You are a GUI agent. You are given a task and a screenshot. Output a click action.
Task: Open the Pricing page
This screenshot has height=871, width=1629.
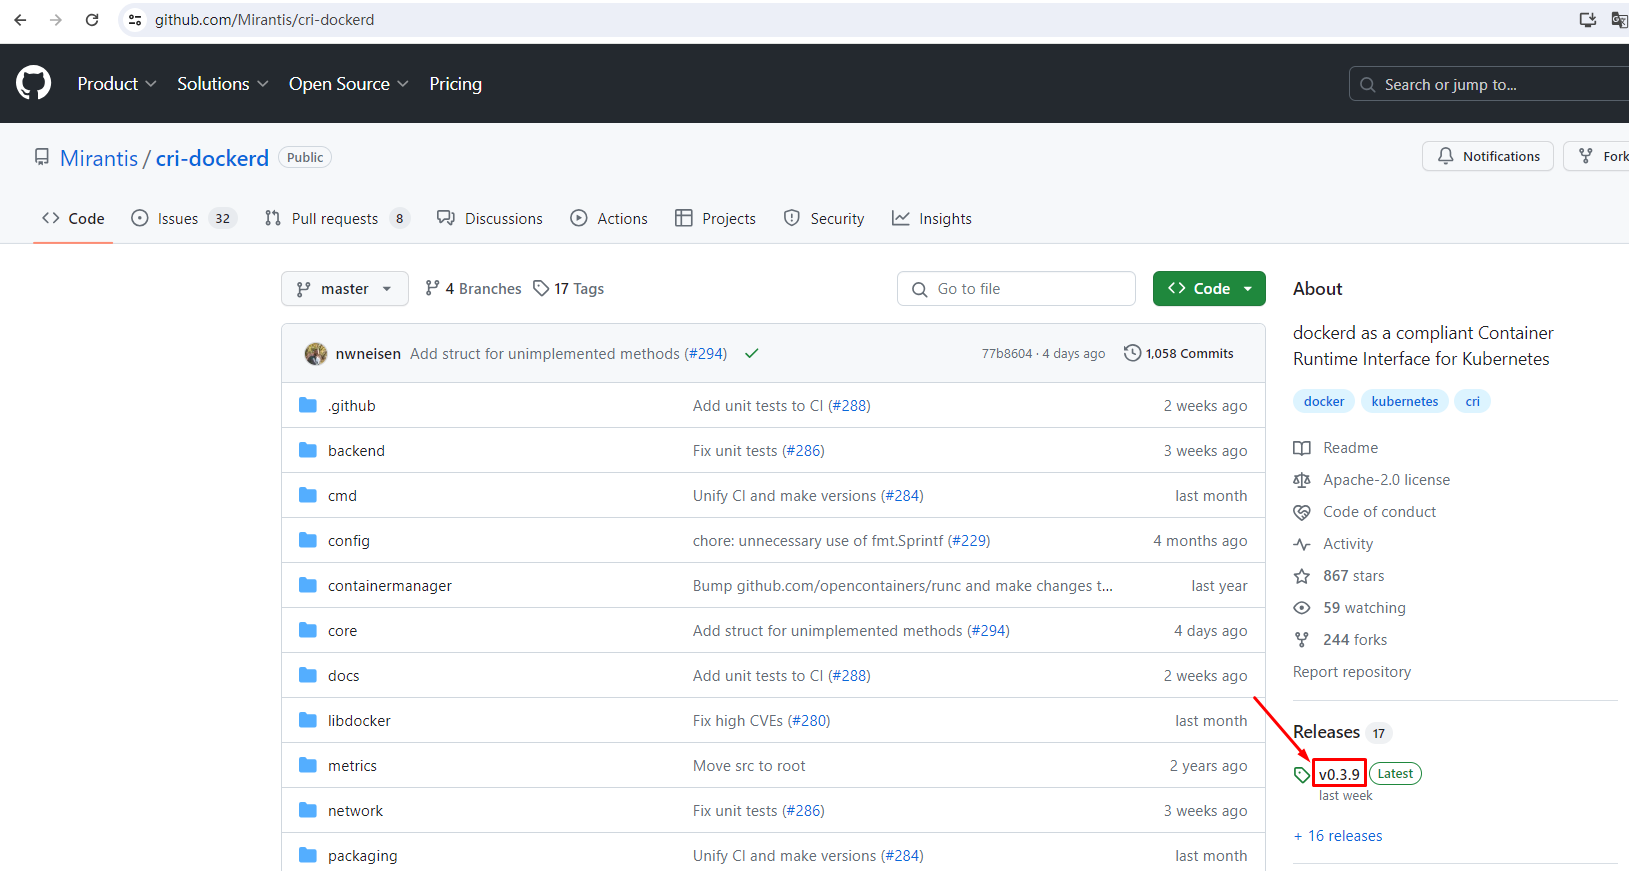point(455,84)
